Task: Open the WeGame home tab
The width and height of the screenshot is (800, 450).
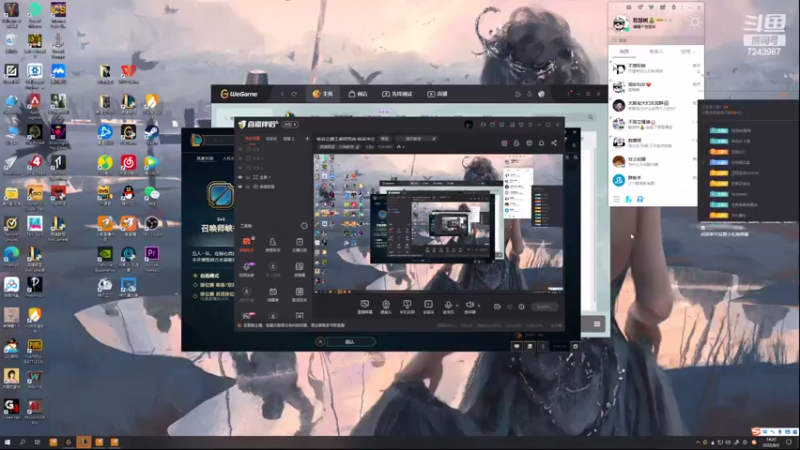Action: pos(322,94)
